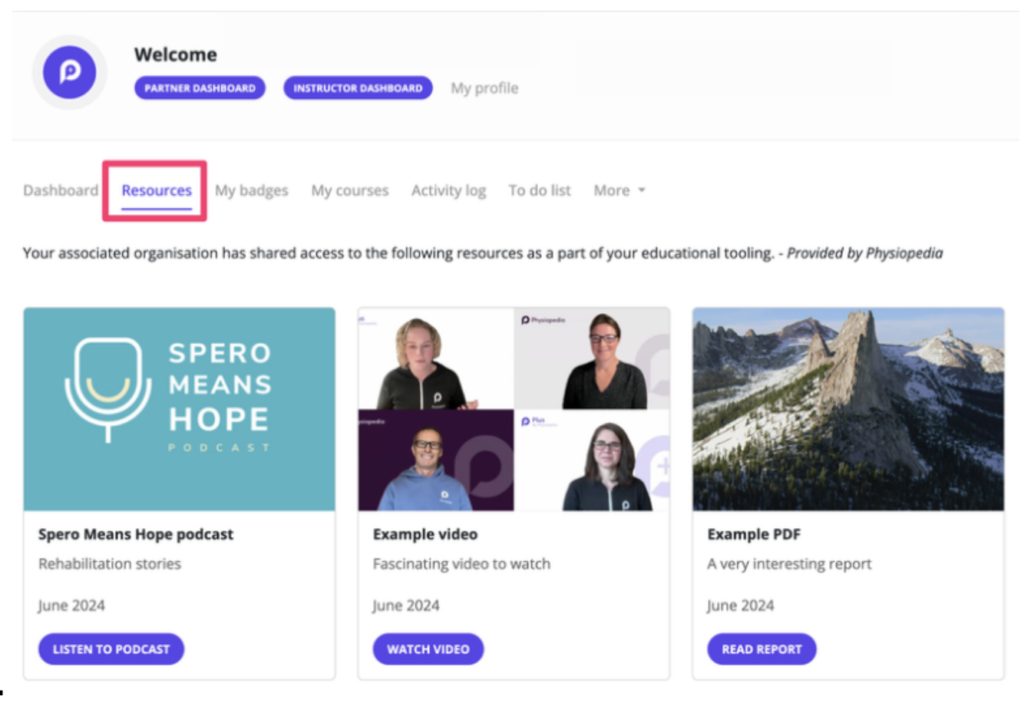Click the 'Rehabilitation stories' description text

point(110,564)
